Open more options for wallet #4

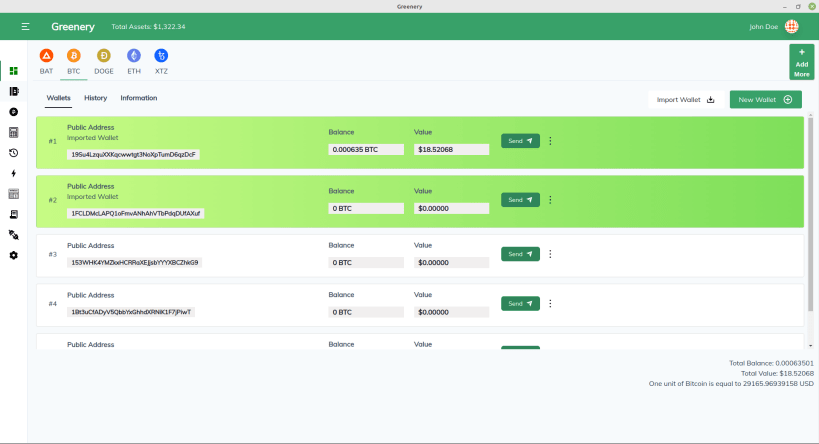[550, 303]
